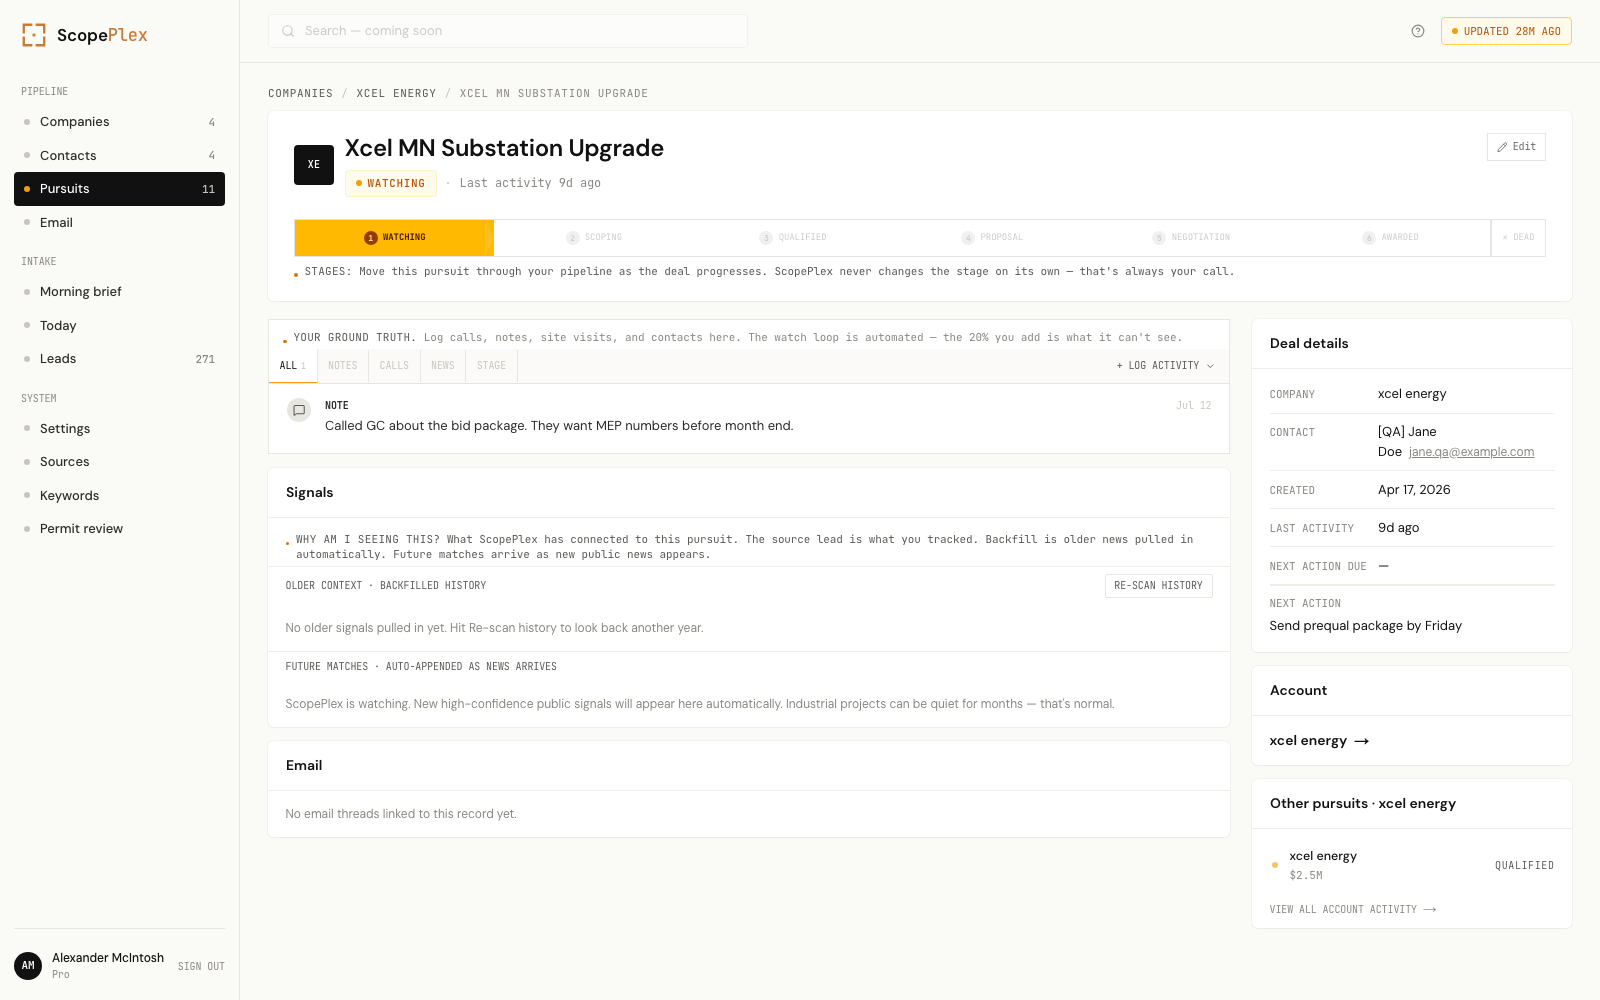Open Companies in the sidebar

pyautogui.click(x=119, y=122)
